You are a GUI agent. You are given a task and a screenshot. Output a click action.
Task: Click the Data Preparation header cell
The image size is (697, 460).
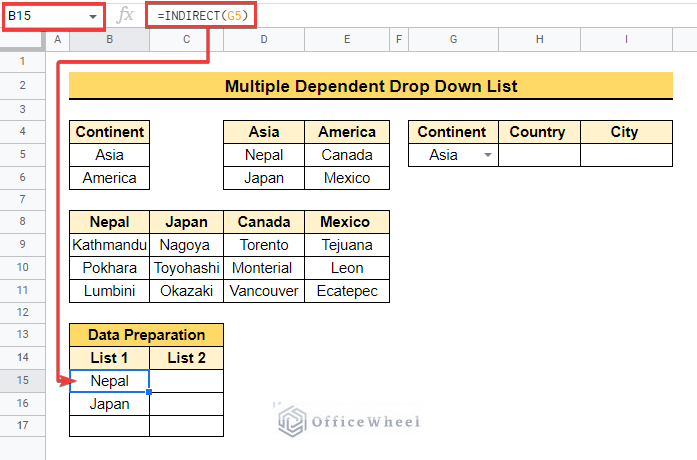(x=146, y=334)
